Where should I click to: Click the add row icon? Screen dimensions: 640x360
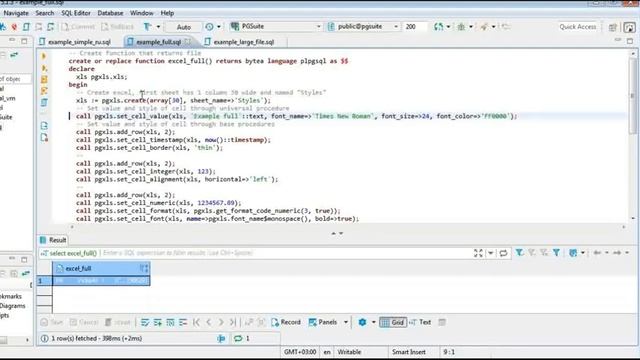[158, 322]
